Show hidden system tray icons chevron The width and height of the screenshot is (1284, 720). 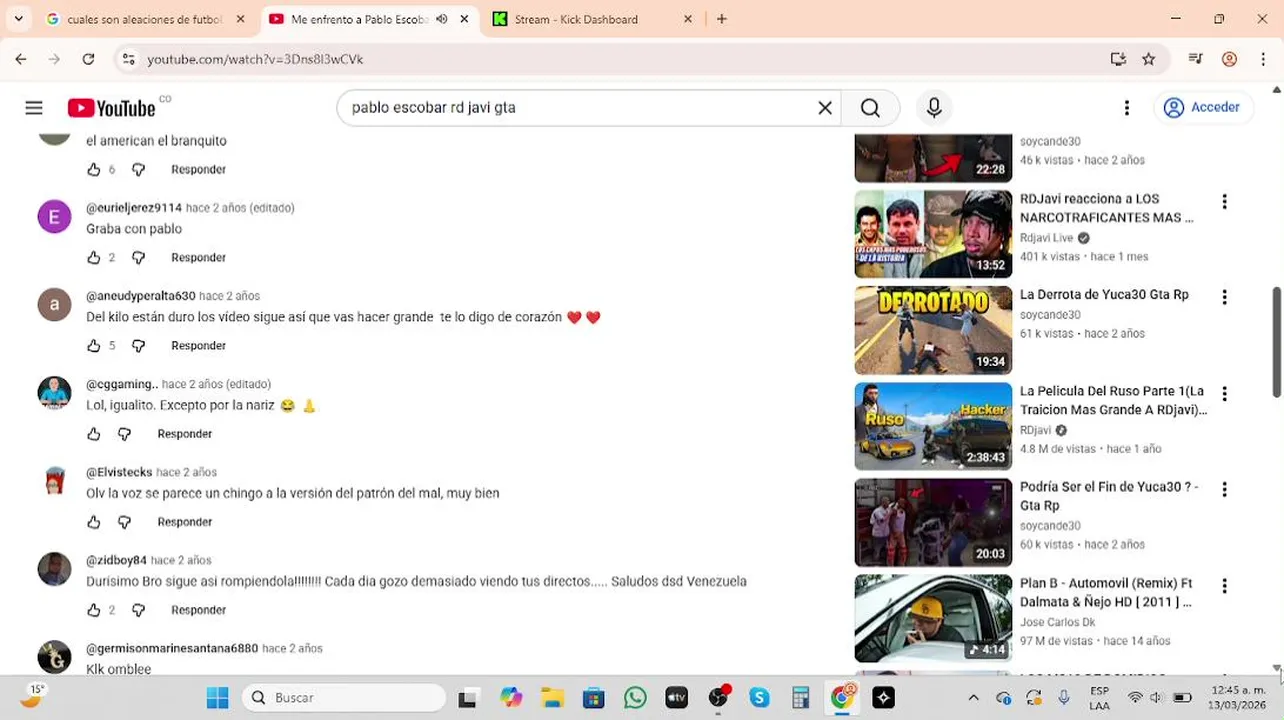tap(973, 698)
